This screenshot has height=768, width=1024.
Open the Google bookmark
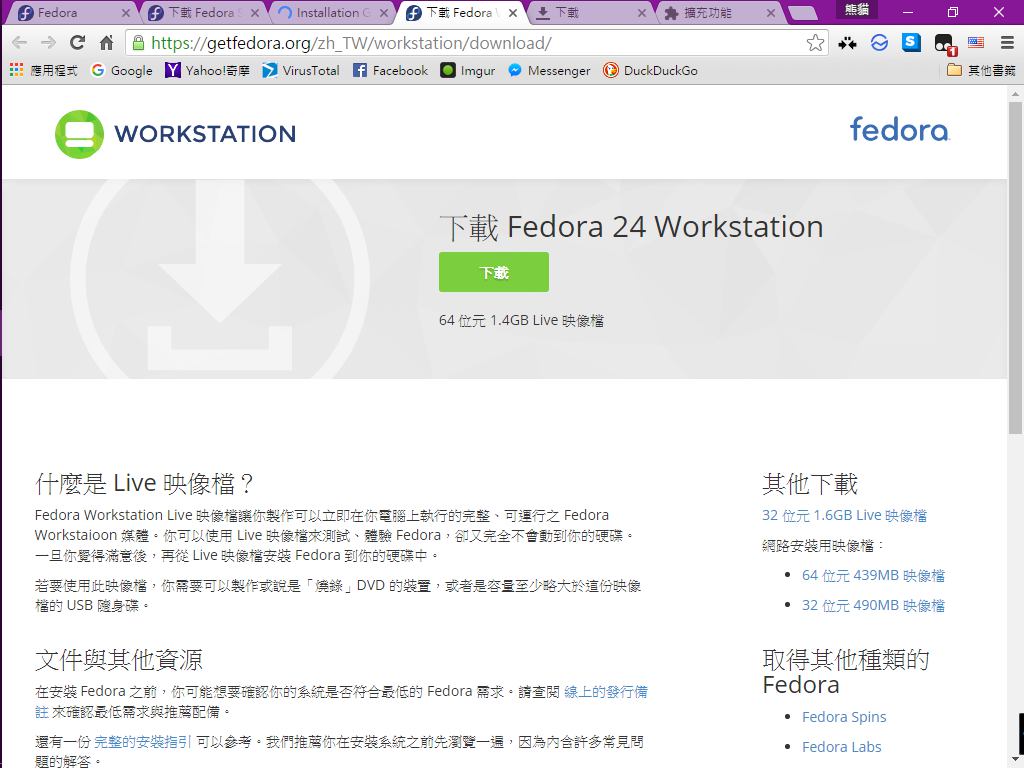coord(121,71)
